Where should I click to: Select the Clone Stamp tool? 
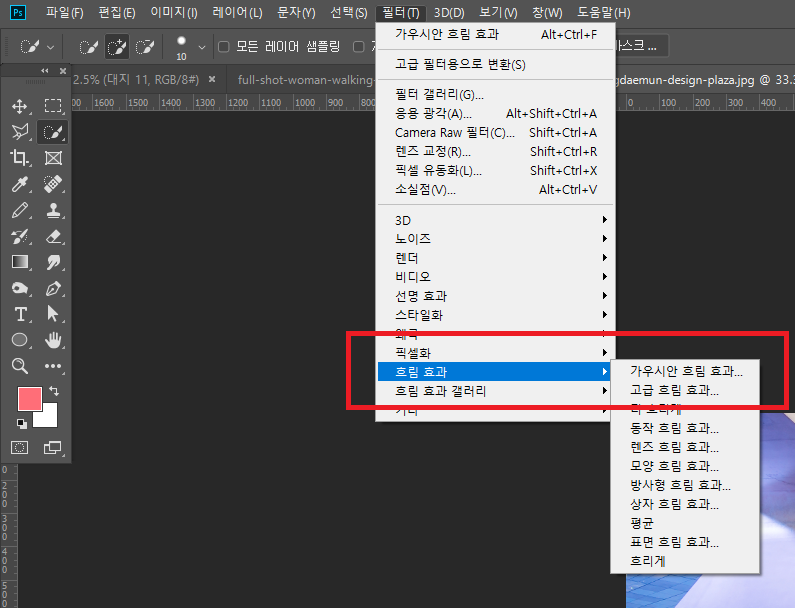(x=53, y=210)
